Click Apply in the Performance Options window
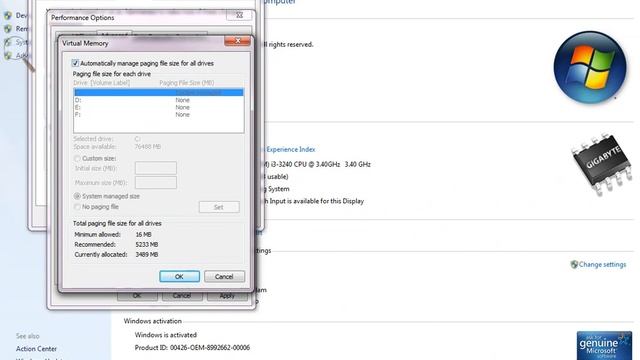 pos(227,296)
